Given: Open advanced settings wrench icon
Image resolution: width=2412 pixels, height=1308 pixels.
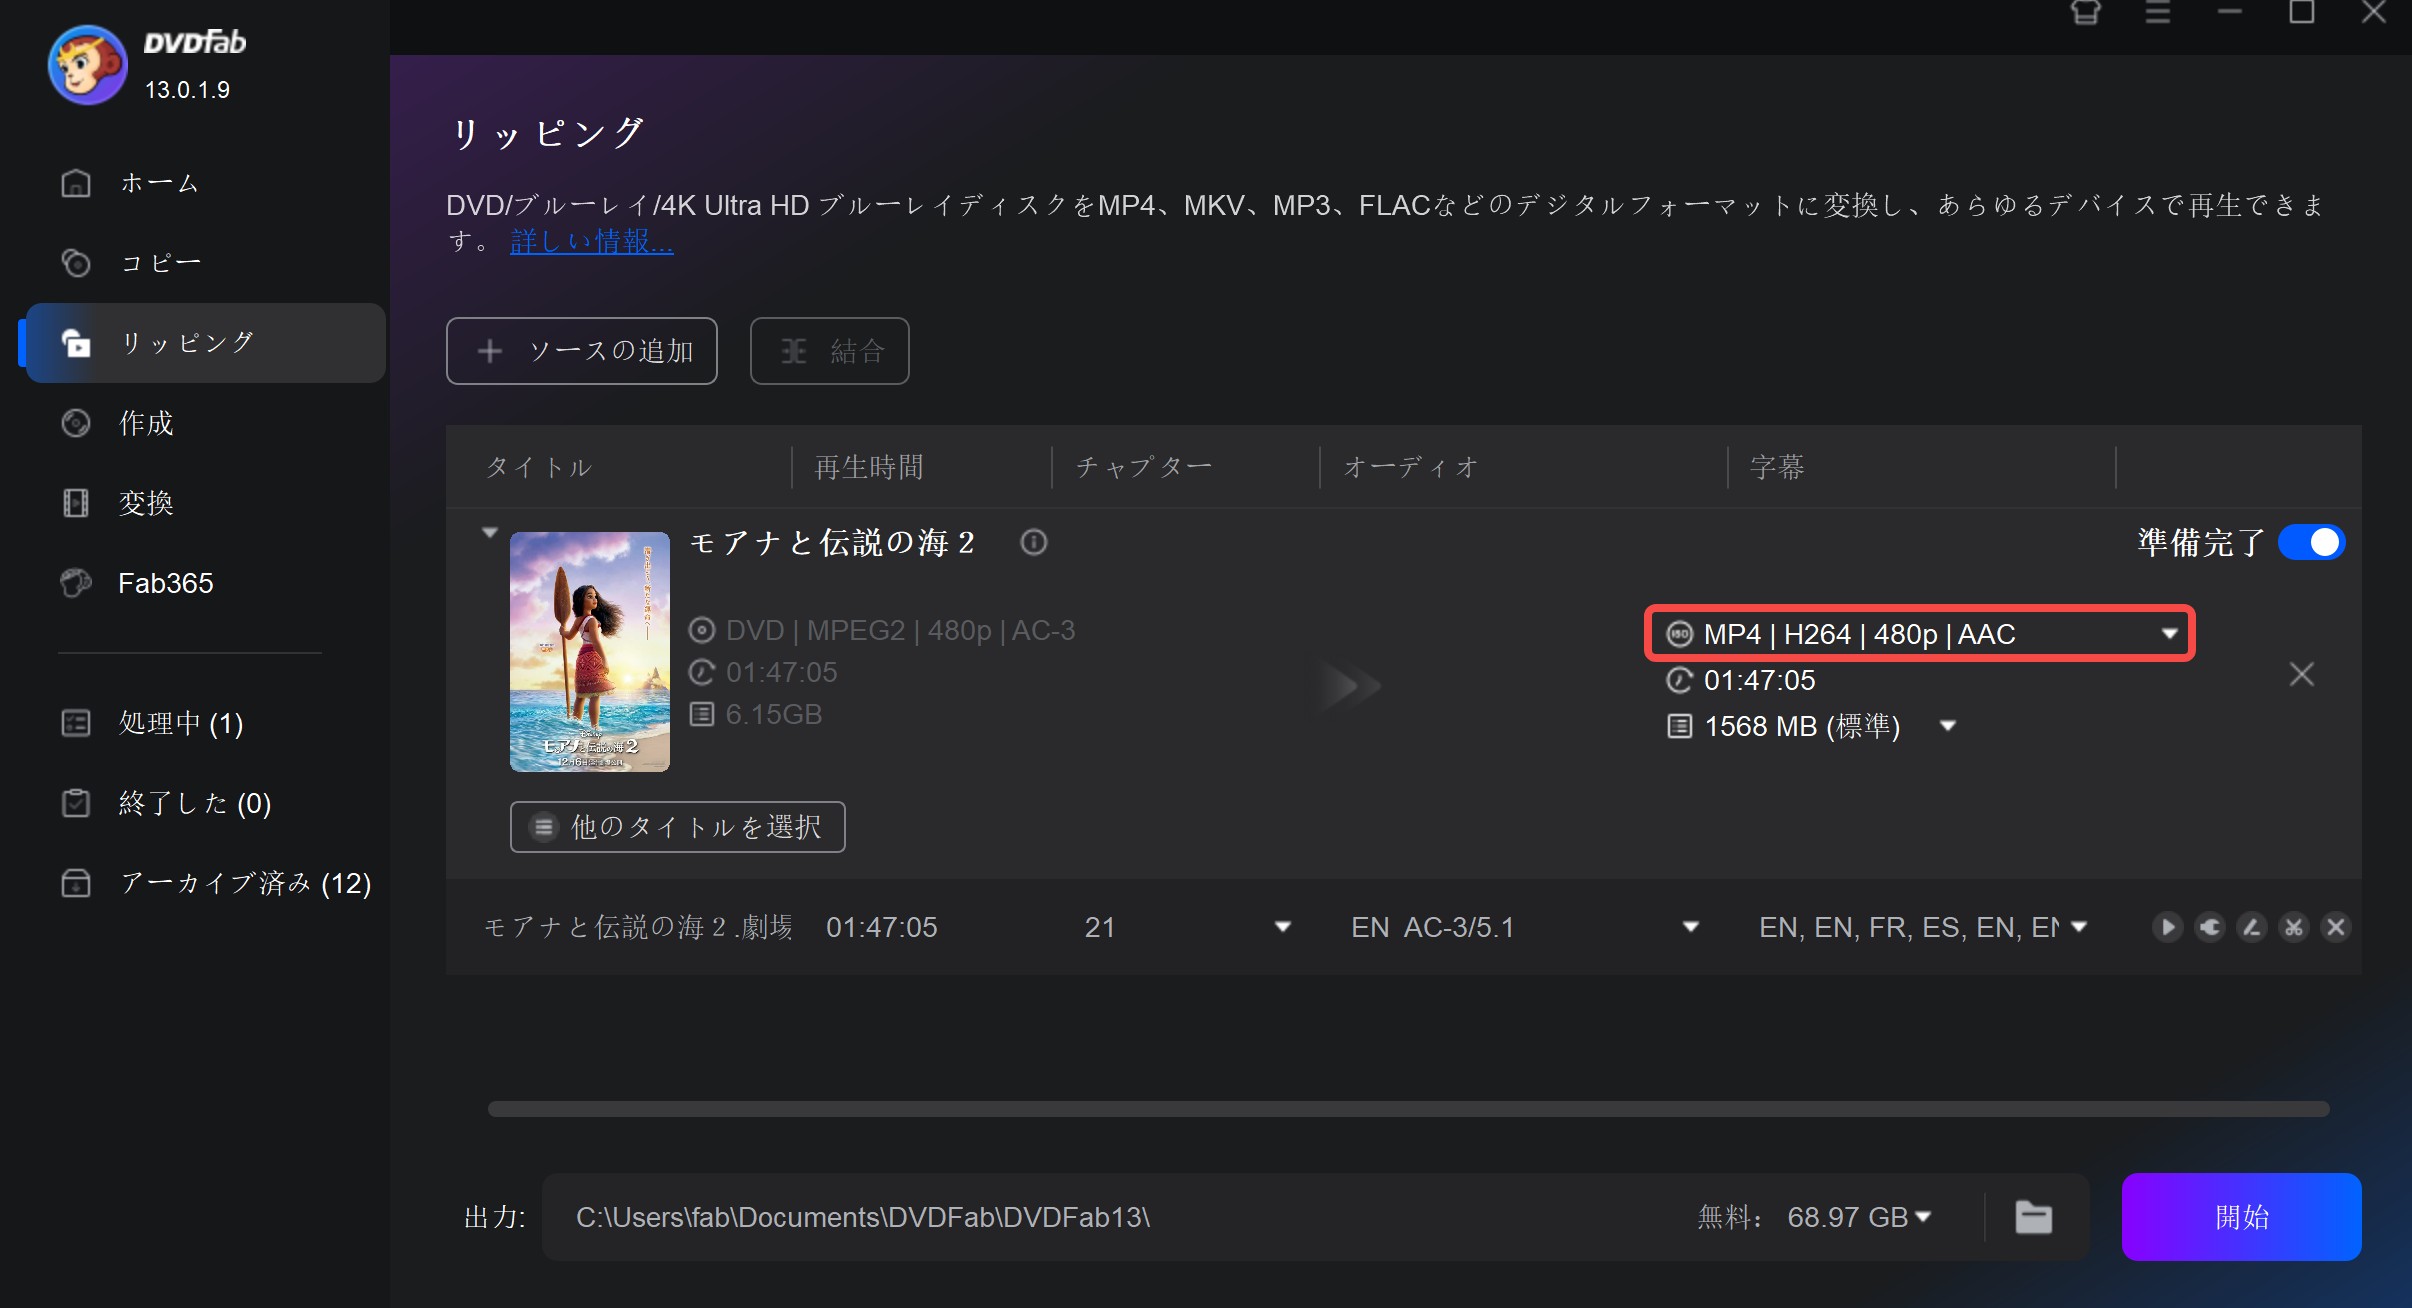Looking at the screenshot, I should (x=2209, y=927).
